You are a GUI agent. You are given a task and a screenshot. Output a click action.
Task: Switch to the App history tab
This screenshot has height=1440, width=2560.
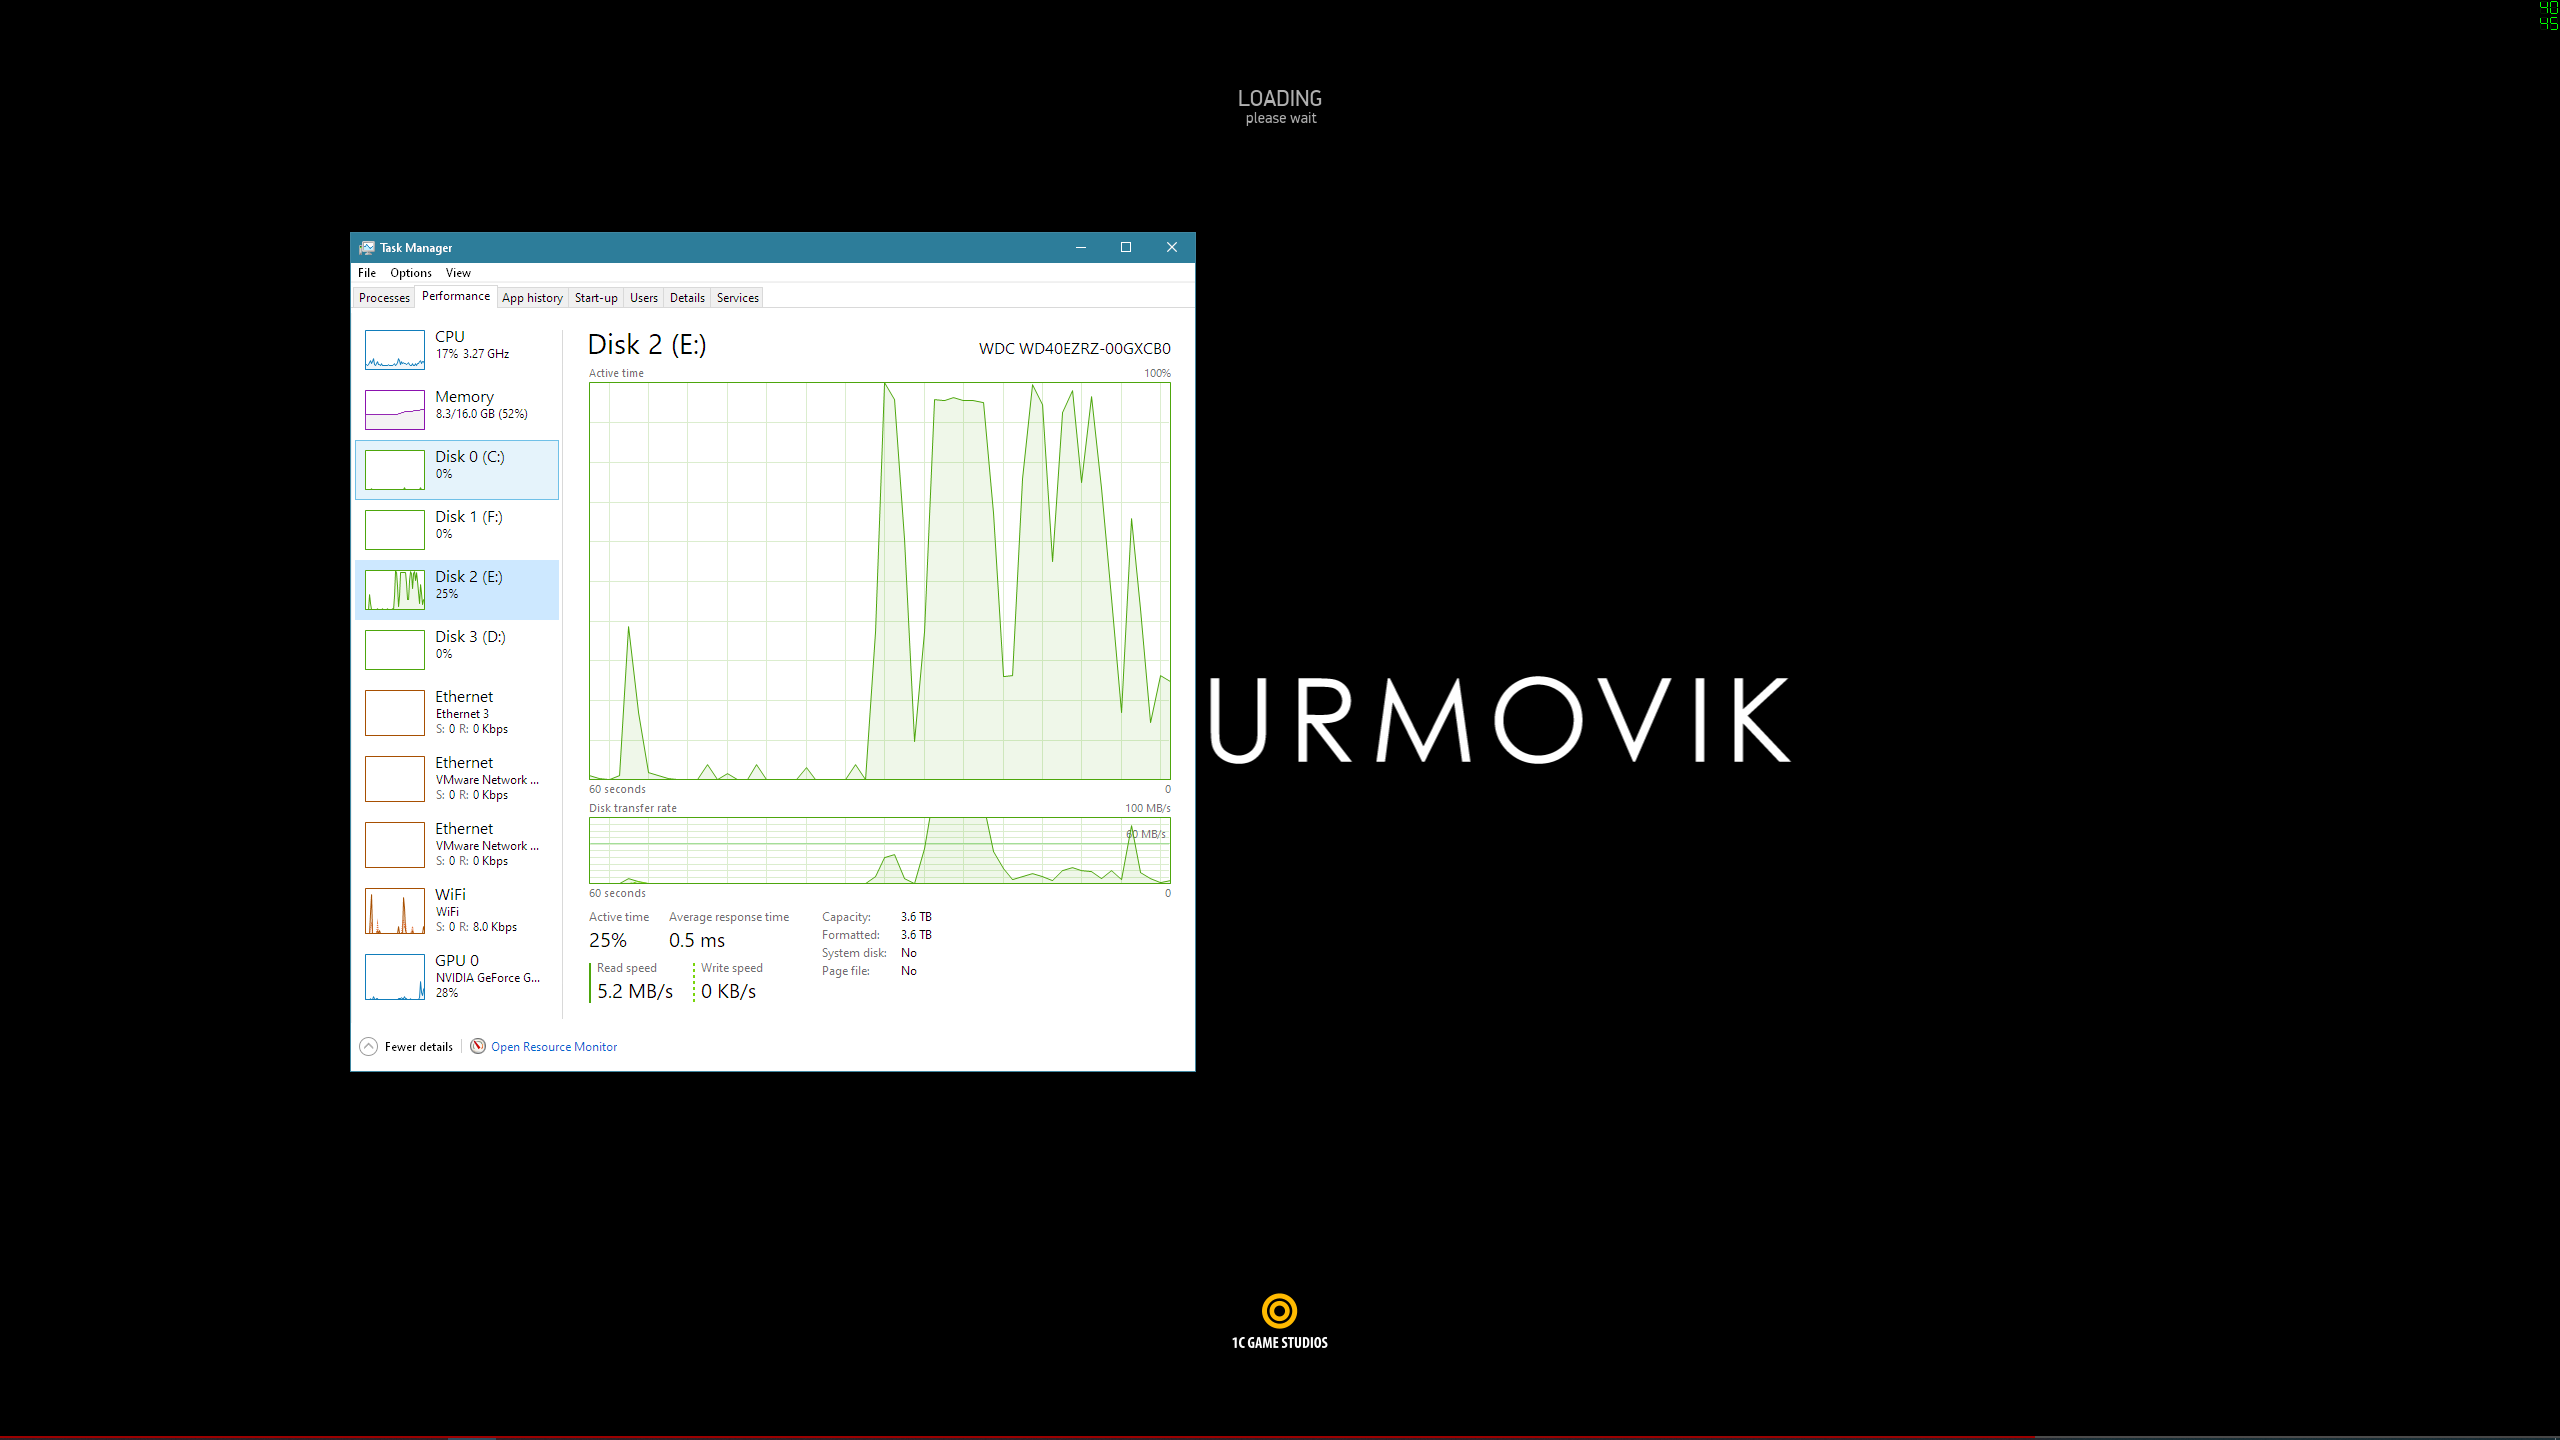point(532,298)
